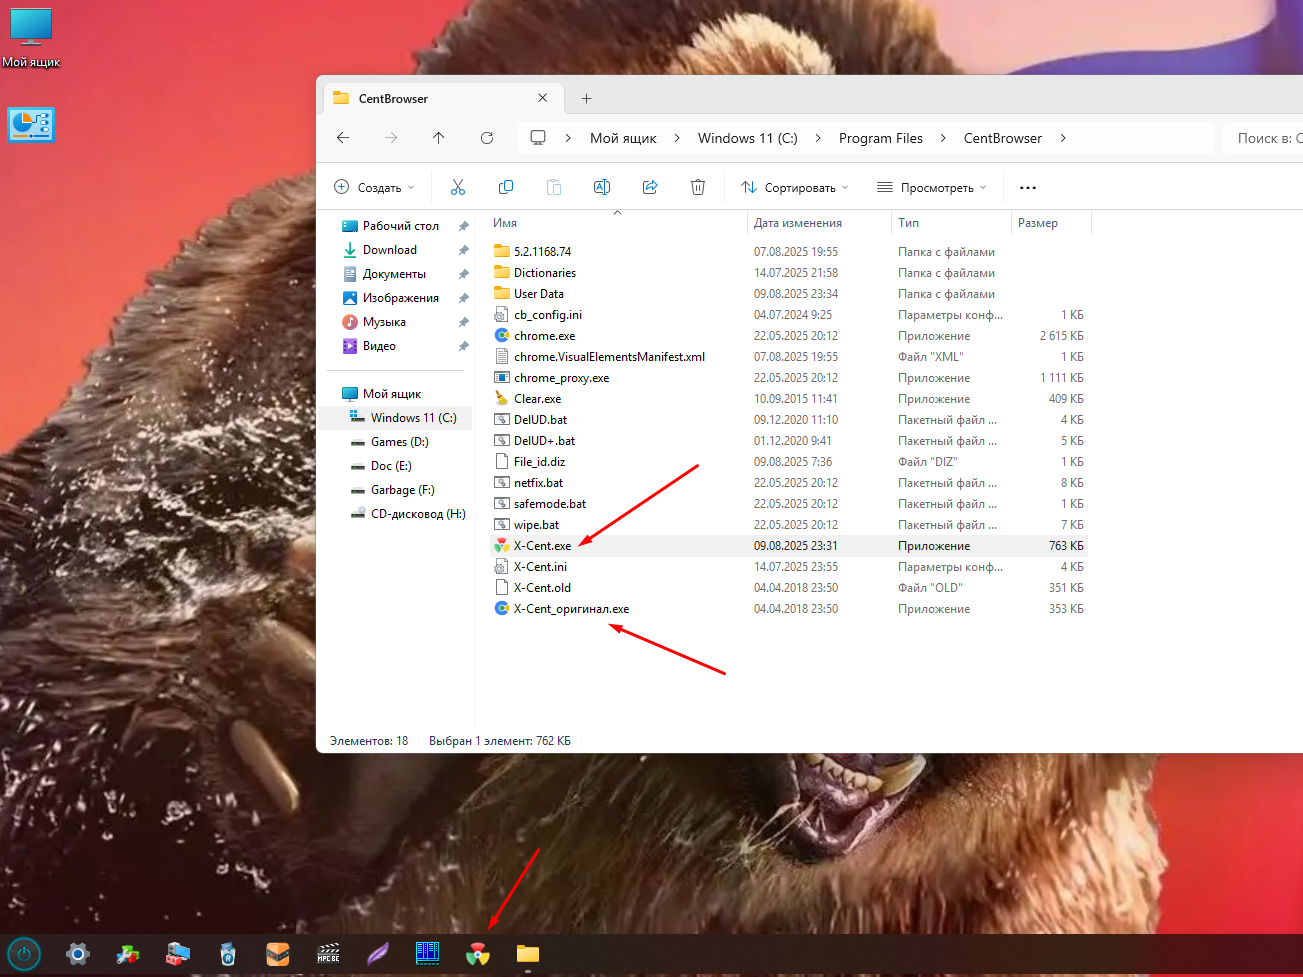Sort by Имя column header
This screenshot has height=977, width=1303.
coord(505,223)
